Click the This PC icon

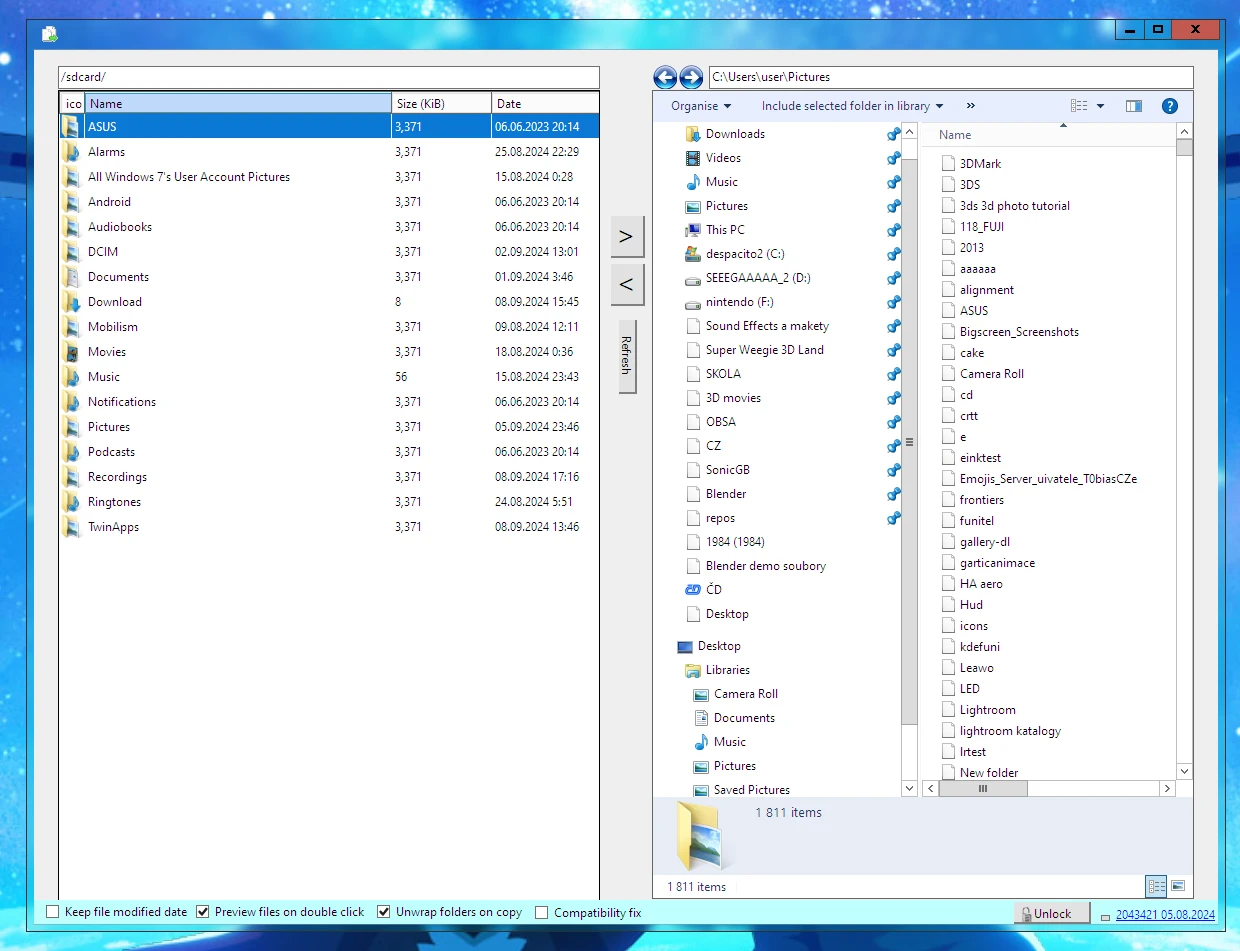click(693, 230)
